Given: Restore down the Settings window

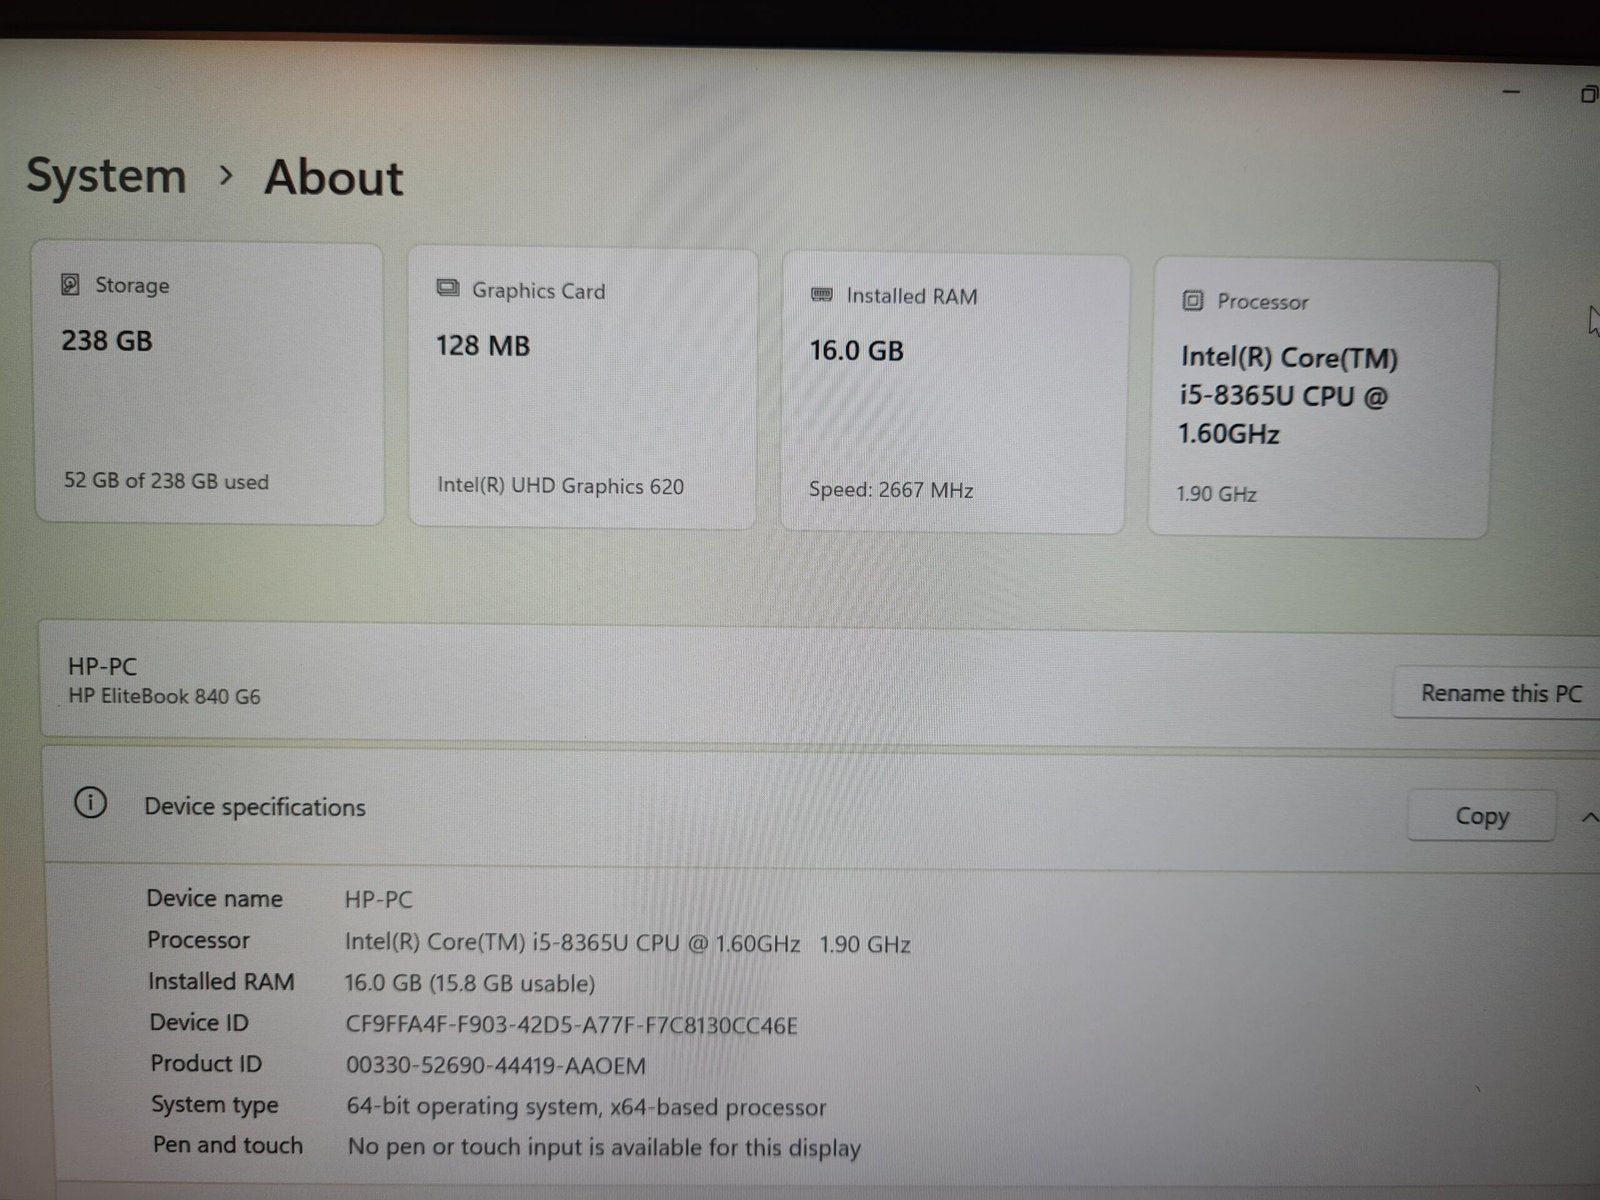Looking at the screenshot, I should pos(1589,94).
